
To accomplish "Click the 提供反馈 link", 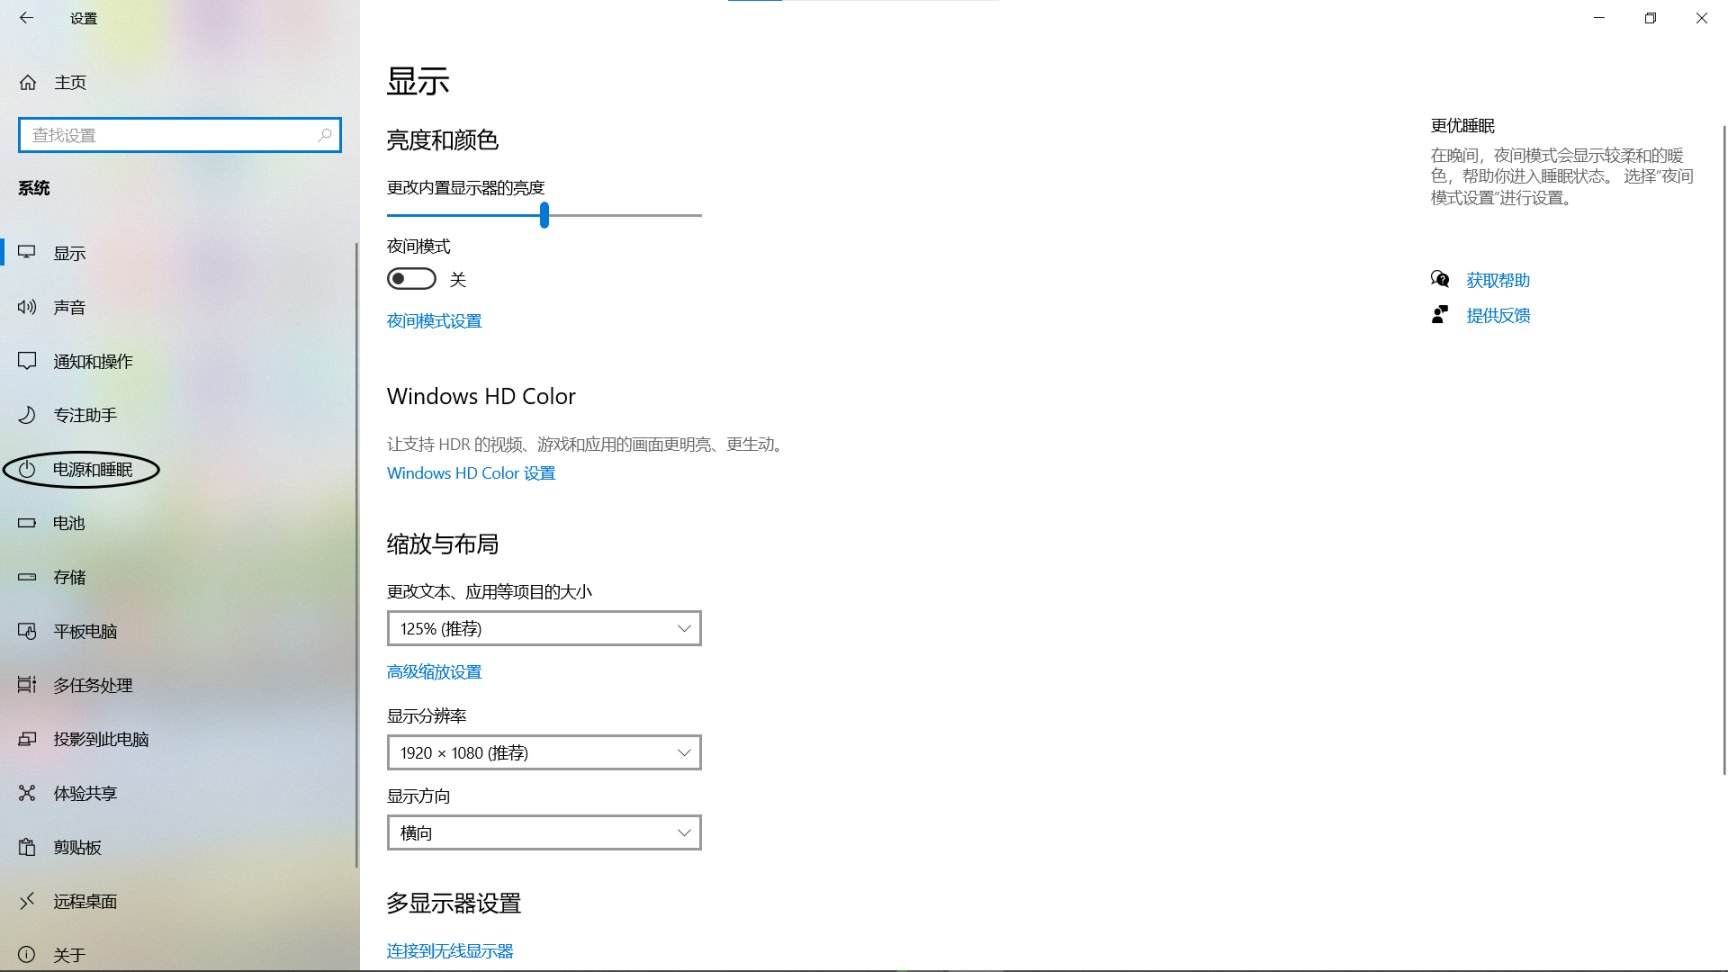I will pyautogui.click(x=1498, y=315).
